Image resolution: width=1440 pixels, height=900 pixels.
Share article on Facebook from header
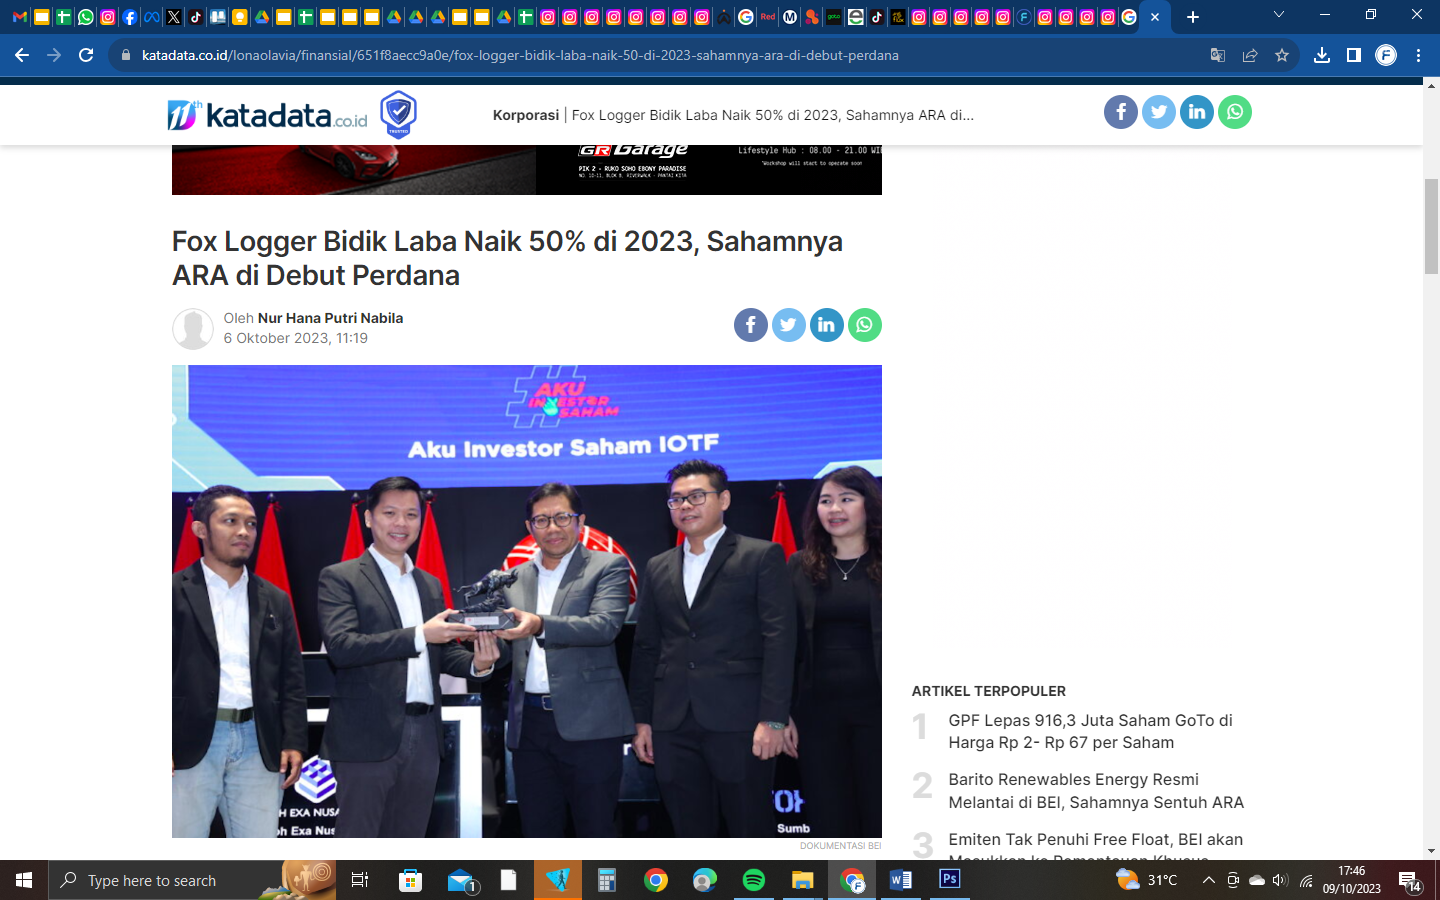[1120, 112]
